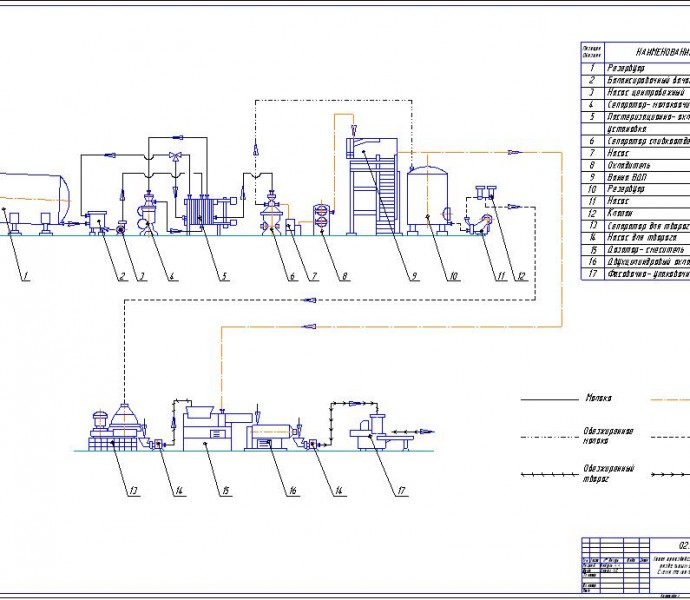This screenshot has width=690, height=600.
Task: Click the balancing tank symbol numbered 2
Action: (96, 221)
